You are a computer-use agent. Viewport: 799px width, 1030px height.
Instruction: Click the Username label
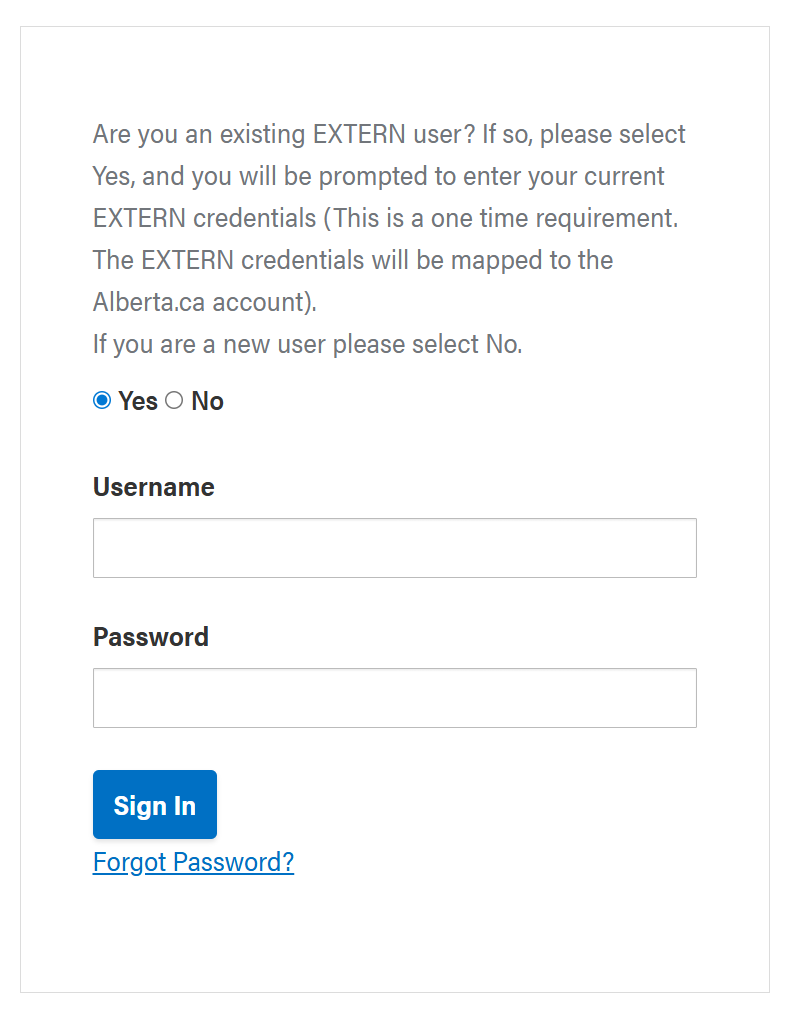point(153,487)
